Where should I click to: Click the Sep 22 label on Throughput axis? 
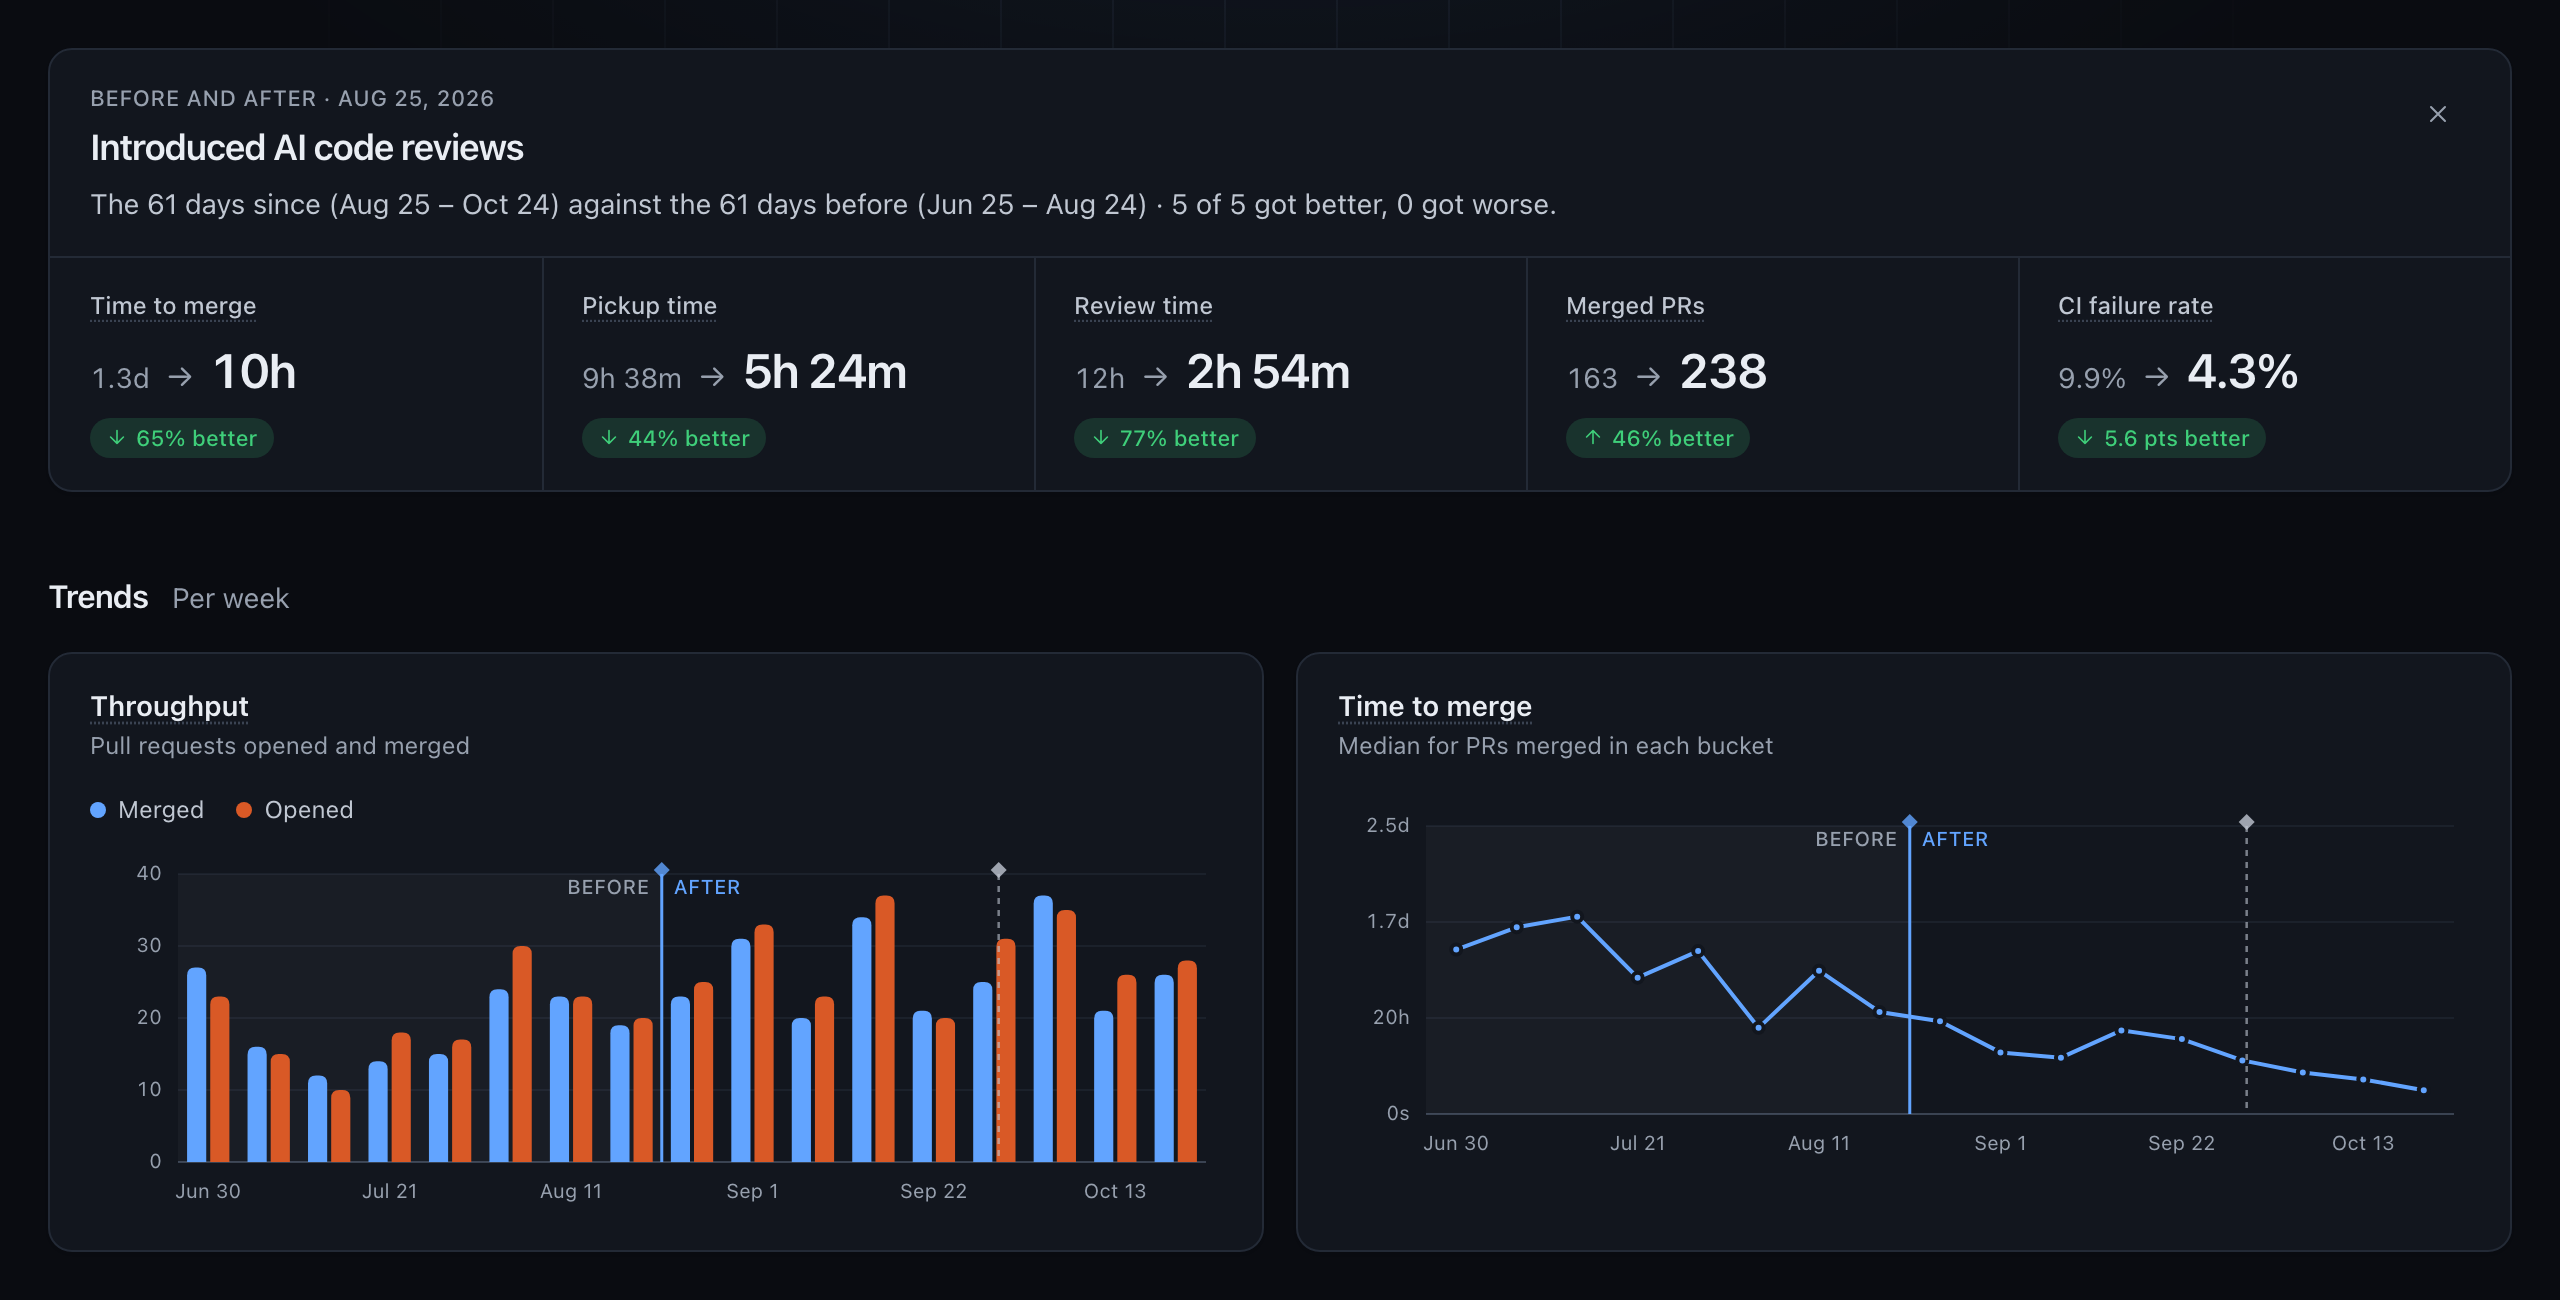coord(933,1191)
